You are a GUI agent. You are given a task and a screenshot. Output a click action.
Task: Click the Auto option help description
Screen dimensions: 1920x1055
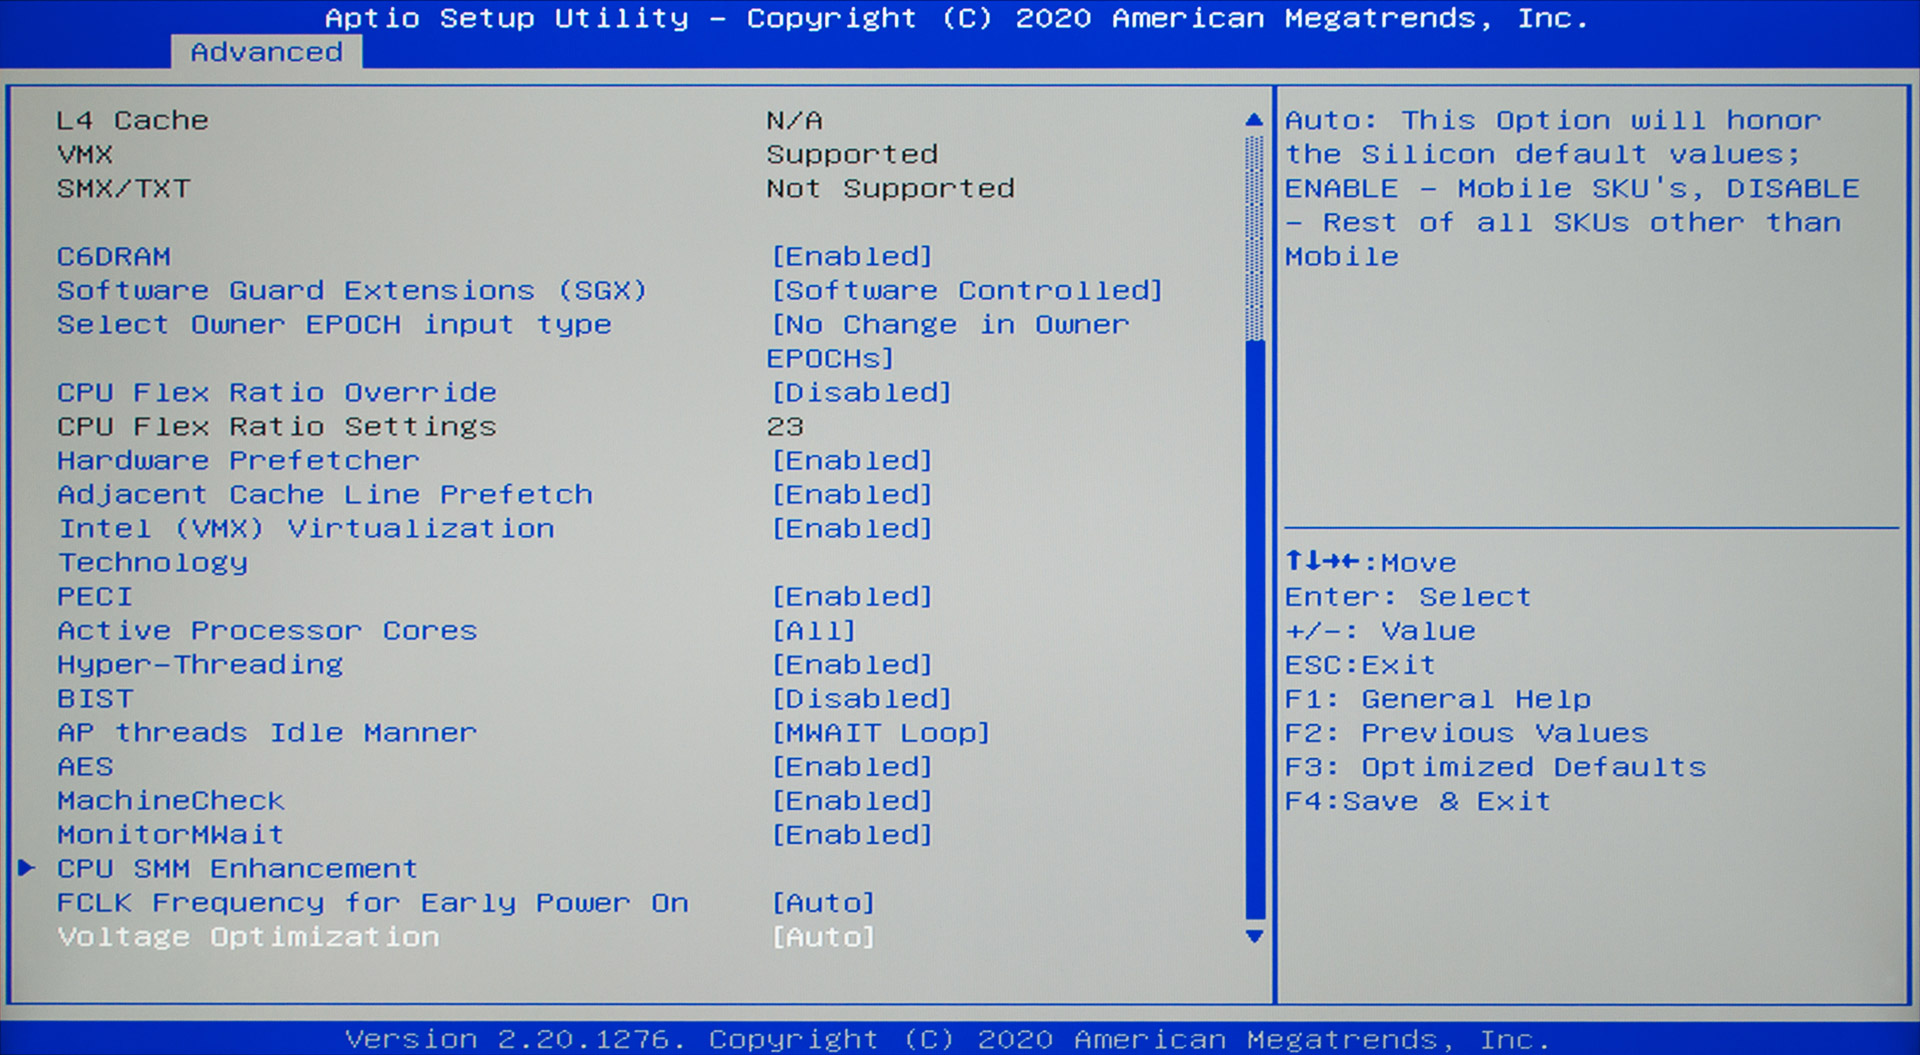click(x=1572, y=189)
